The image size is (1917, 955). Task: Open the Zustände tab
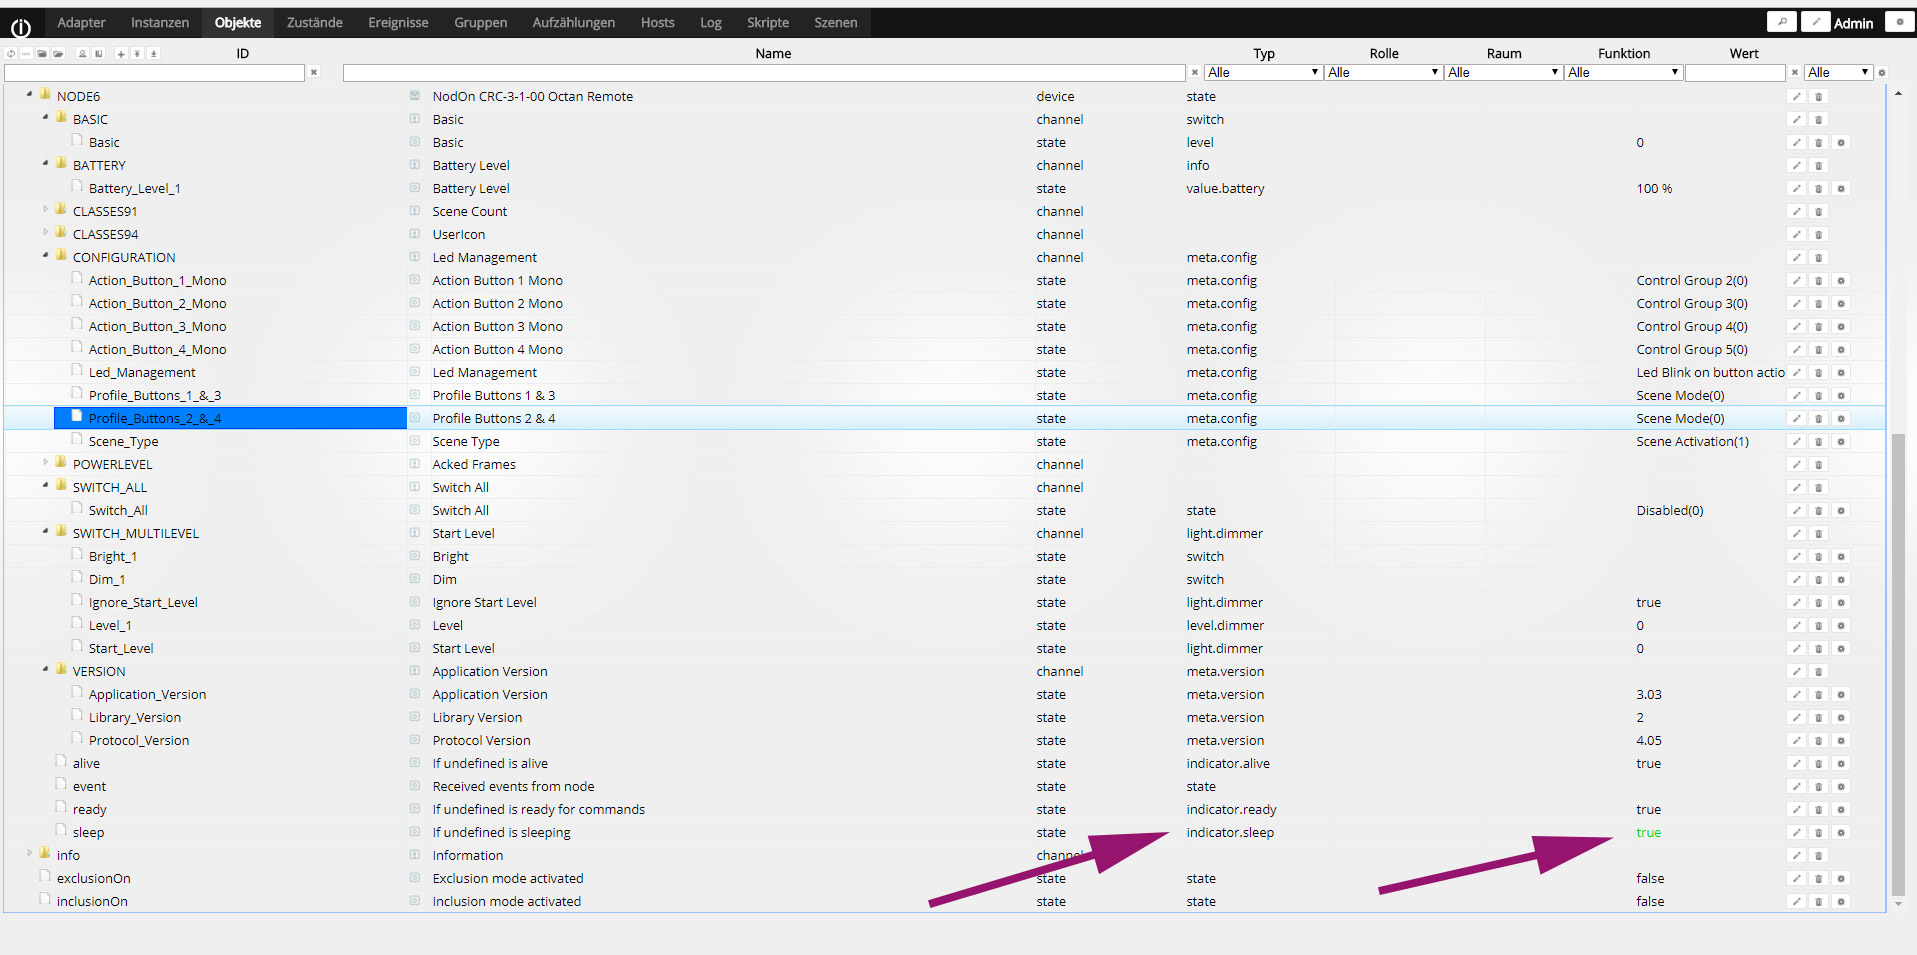[x=315, y=23]
